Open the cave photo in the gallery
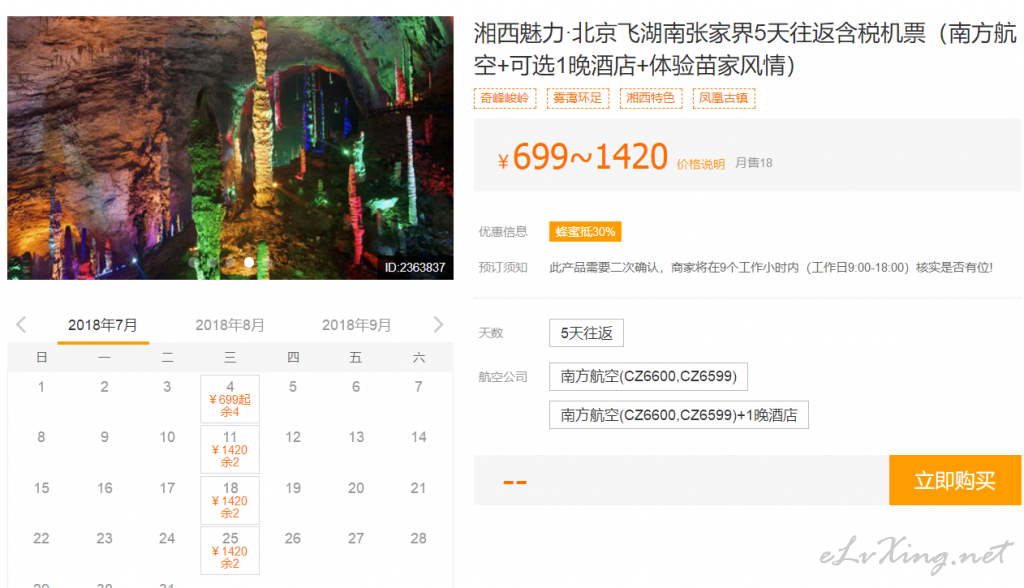Image resolution: width=1024 pixels, height=588 pixels. pos(231,148)
